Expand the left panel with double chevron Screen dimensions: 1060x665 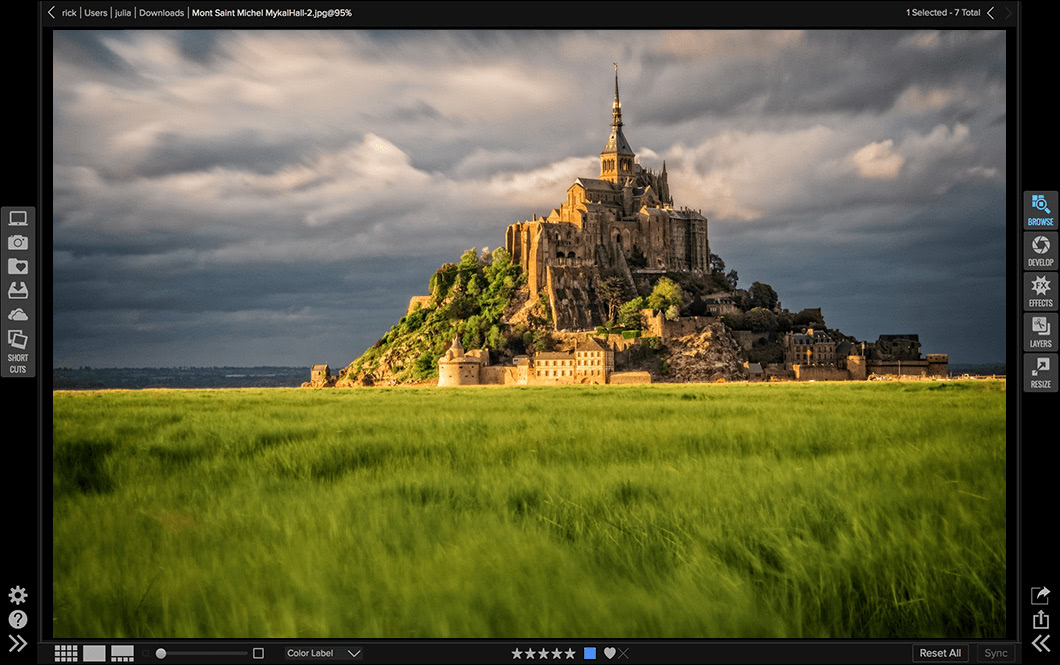point(18,643)
